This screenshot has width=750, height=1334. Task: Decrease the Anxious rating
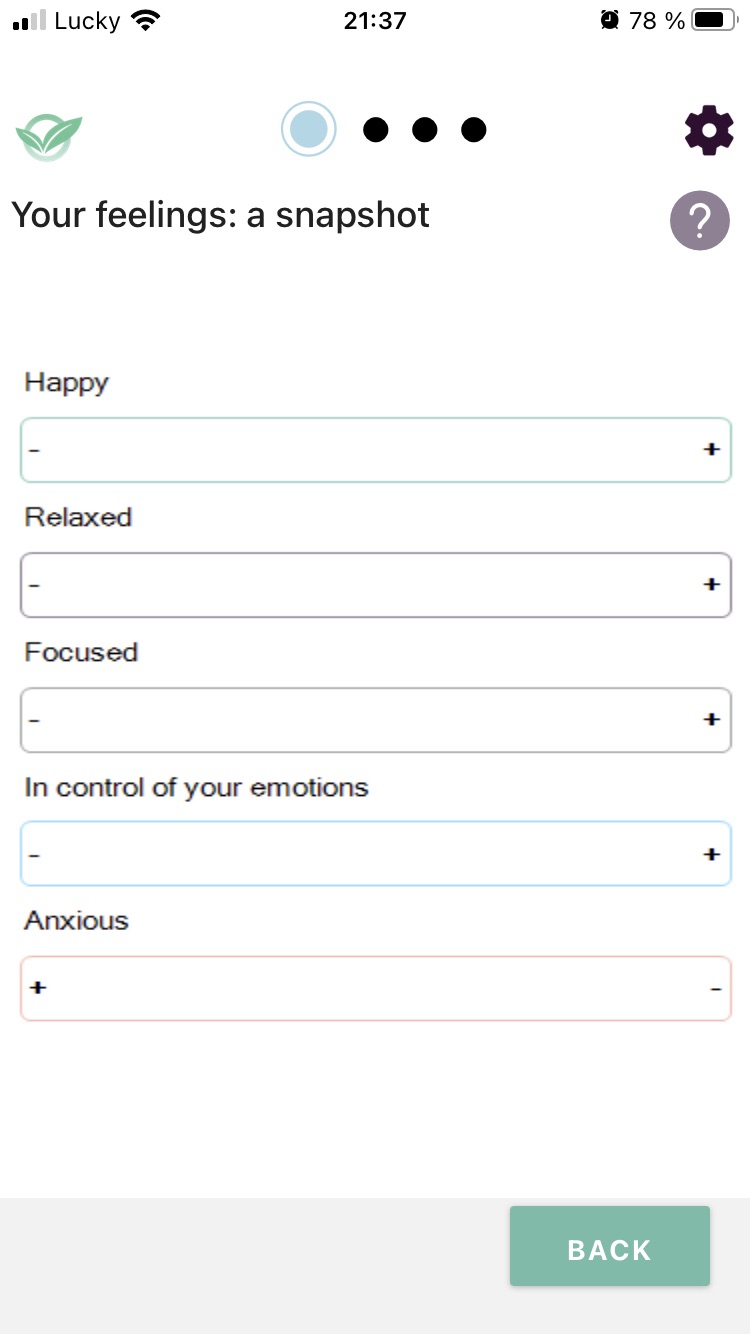coord(714,987)
